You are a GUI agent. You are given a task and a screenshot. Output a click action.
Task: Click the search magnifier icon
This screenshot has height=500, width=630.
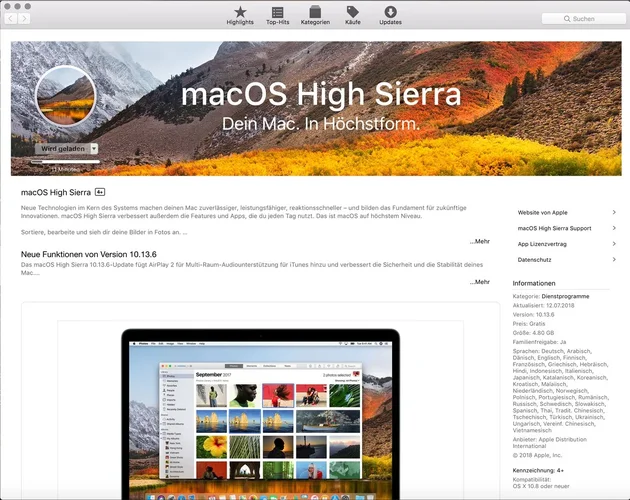567,19
